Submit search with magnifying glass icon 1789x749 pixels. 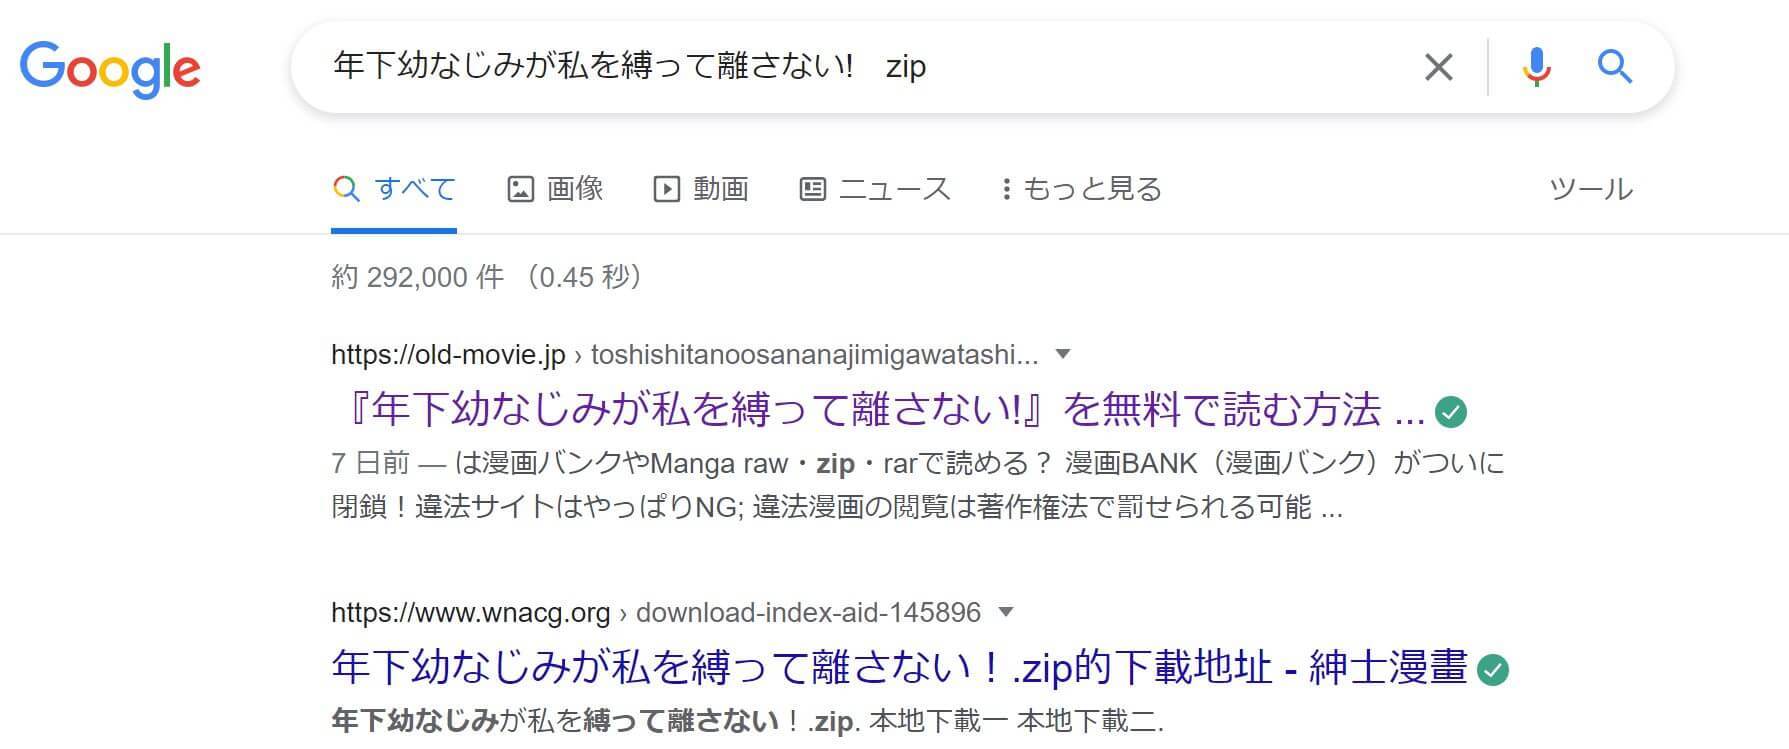point(1614,67)
